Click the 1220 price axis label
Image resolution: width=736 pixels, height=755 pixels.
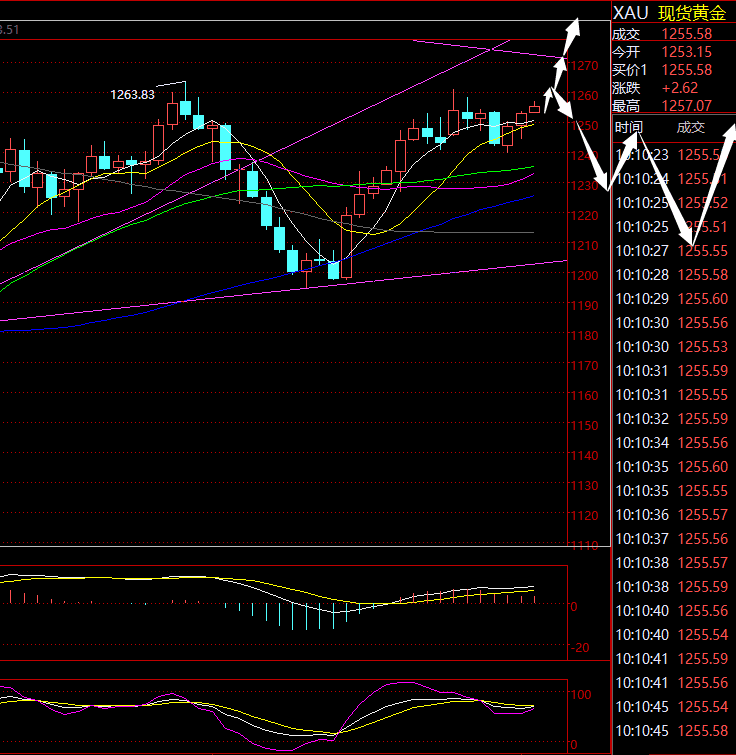584,216
